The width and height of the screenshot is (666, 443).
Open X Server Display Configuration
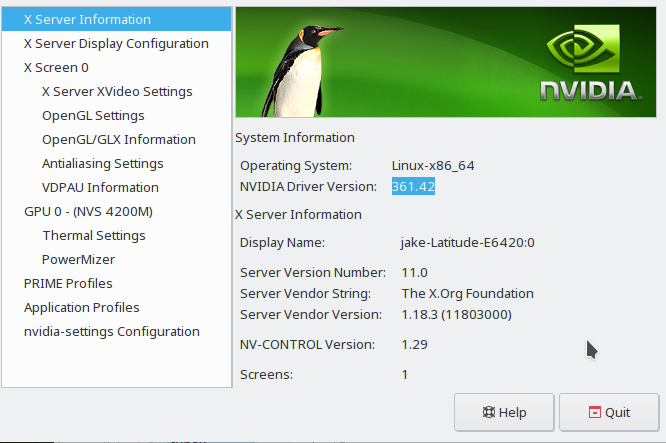[x=116, y=44]
